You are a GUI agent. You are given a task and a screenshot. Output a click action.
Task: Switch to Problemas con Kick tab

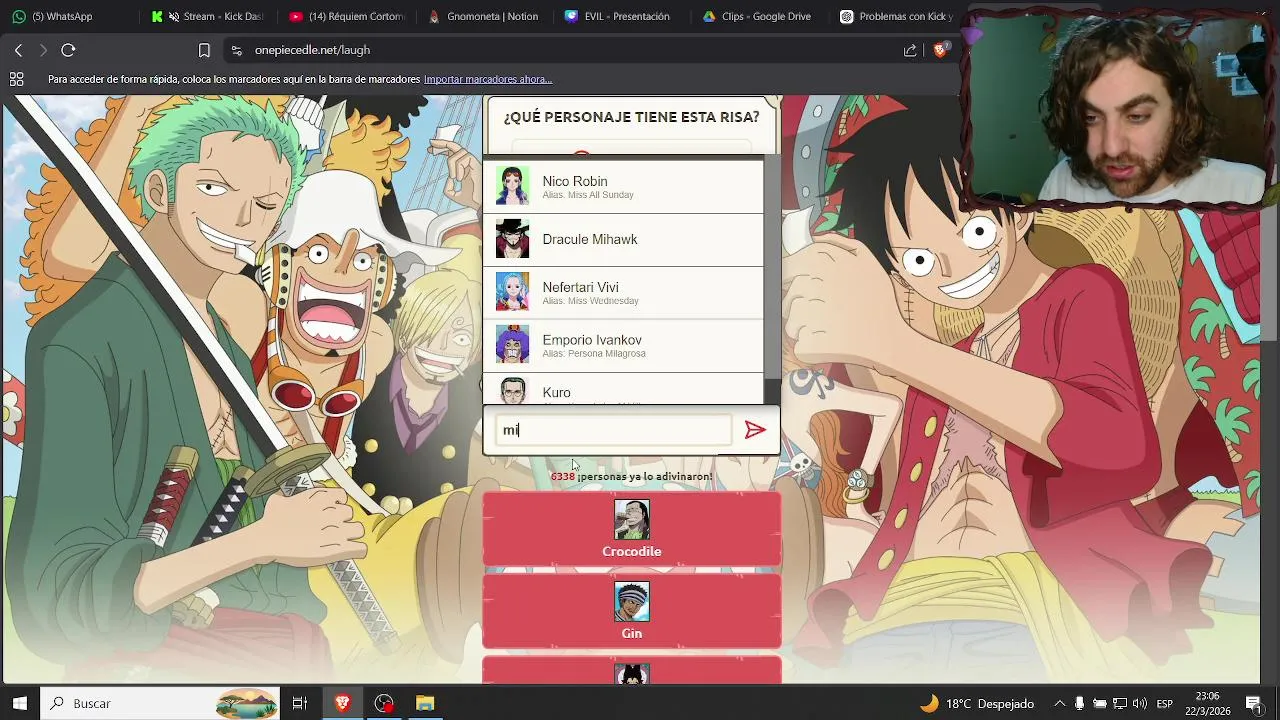click(x=895, y=16)
